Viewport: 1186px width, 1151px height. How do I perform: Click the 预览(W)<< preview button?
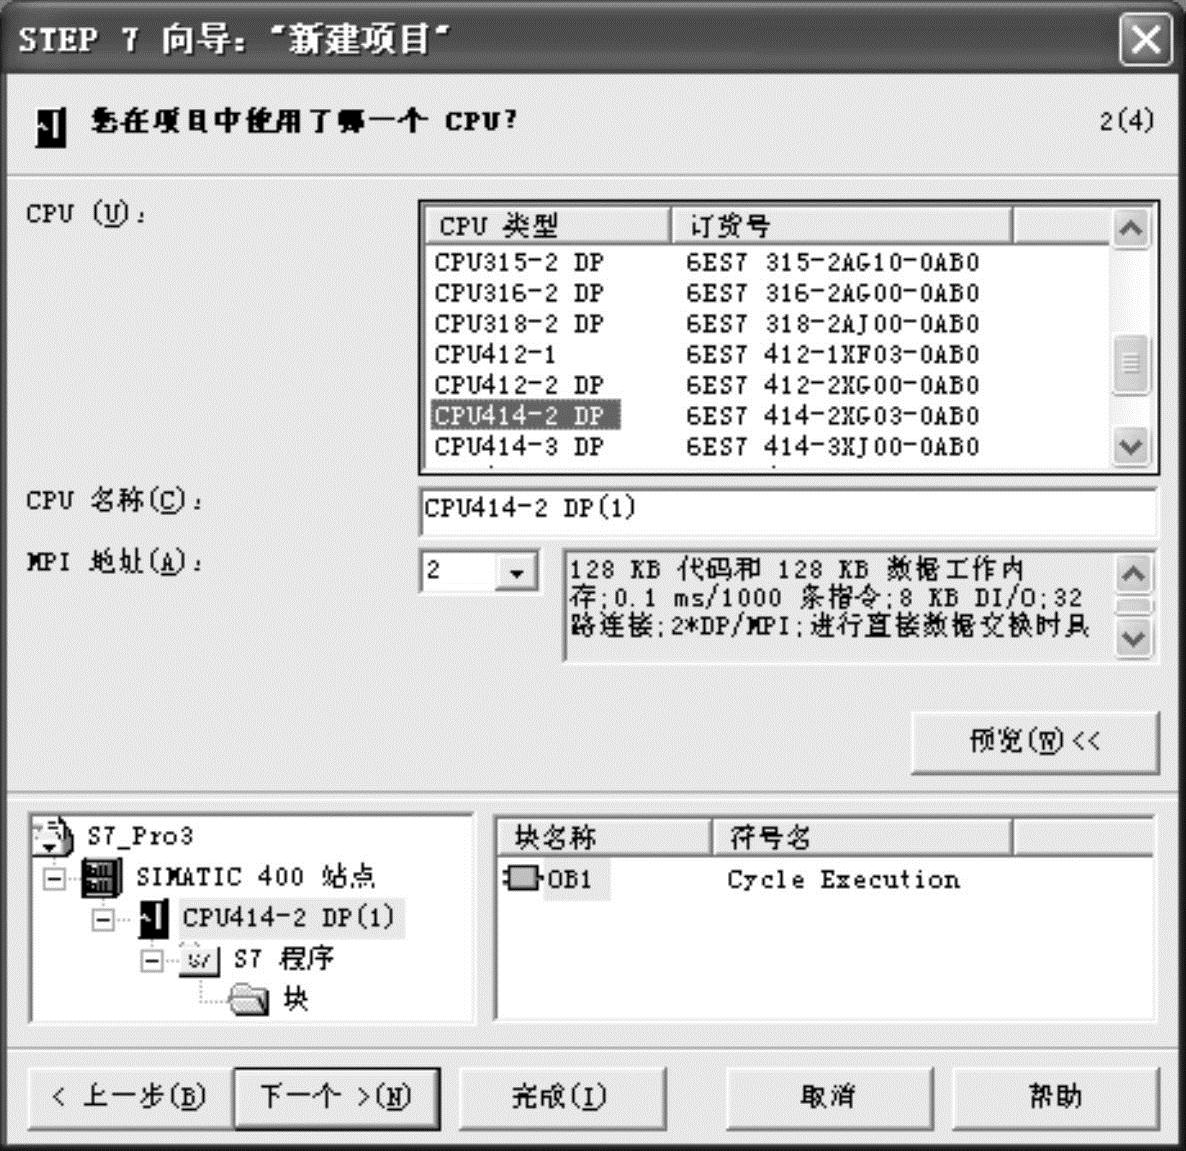coord(1034,742)
